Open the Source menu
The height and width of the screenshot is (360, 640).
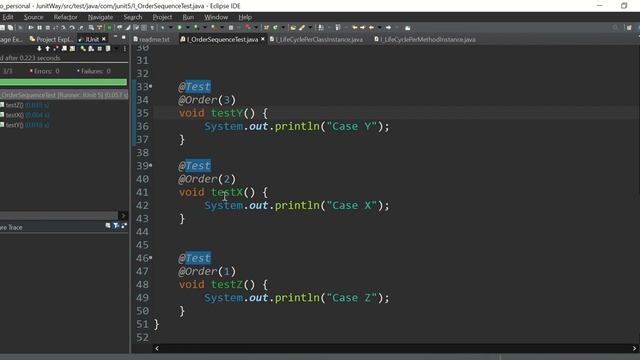coord(33,17)
